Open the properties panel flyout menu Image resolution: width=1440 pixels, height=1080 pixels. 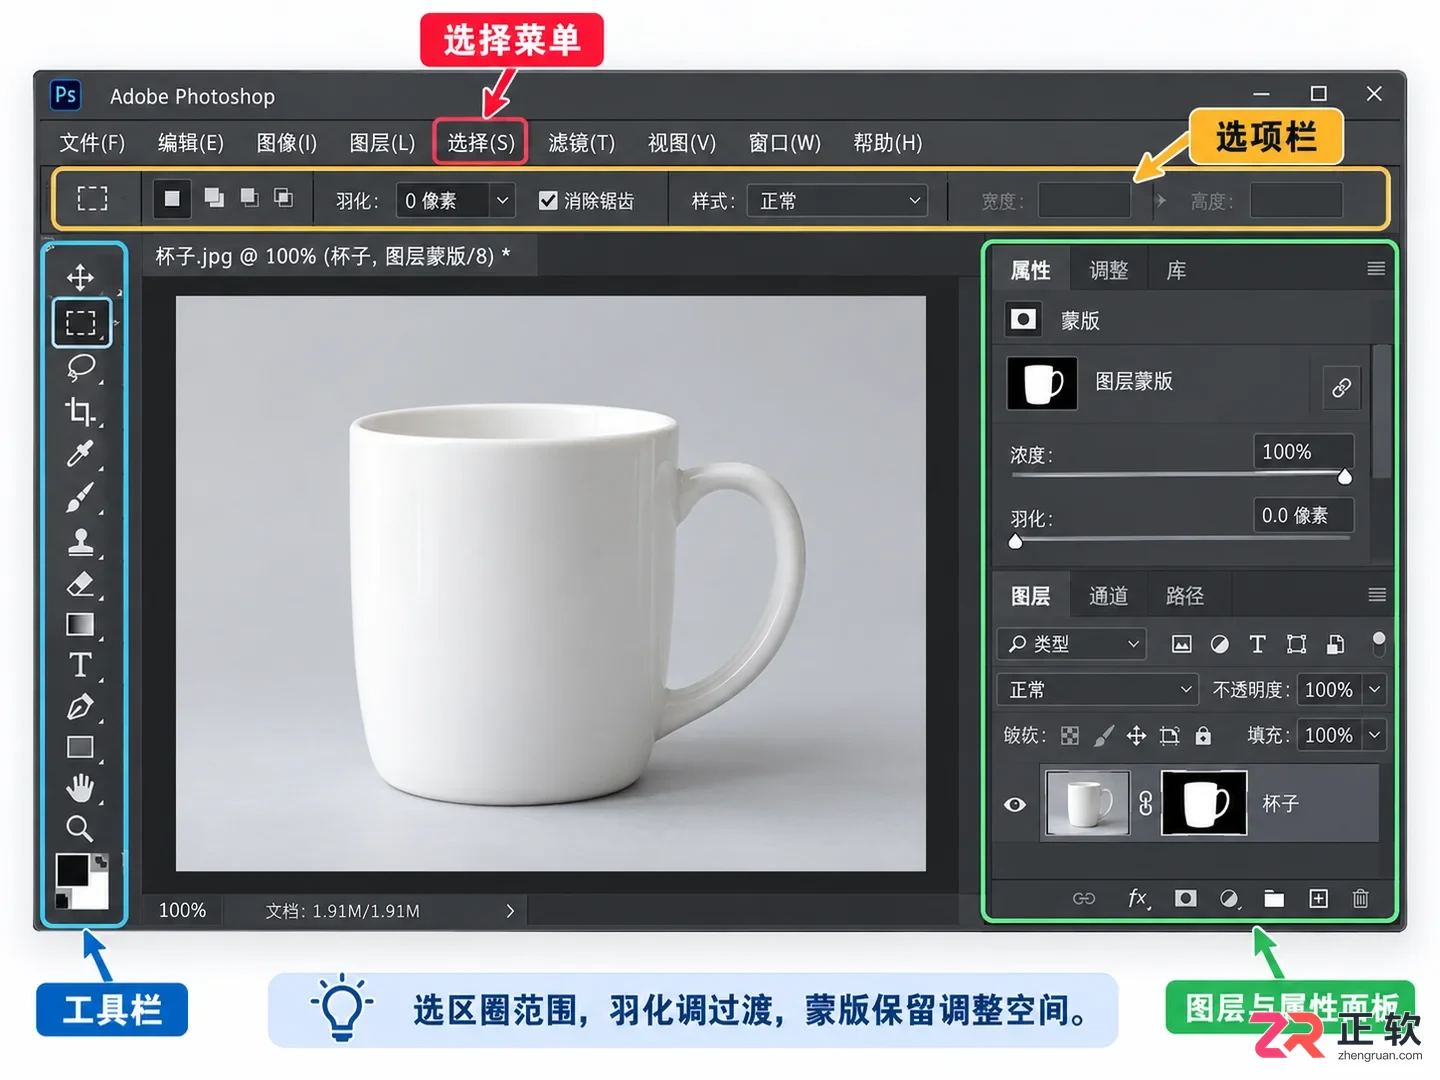click(x=1376, y=268)
